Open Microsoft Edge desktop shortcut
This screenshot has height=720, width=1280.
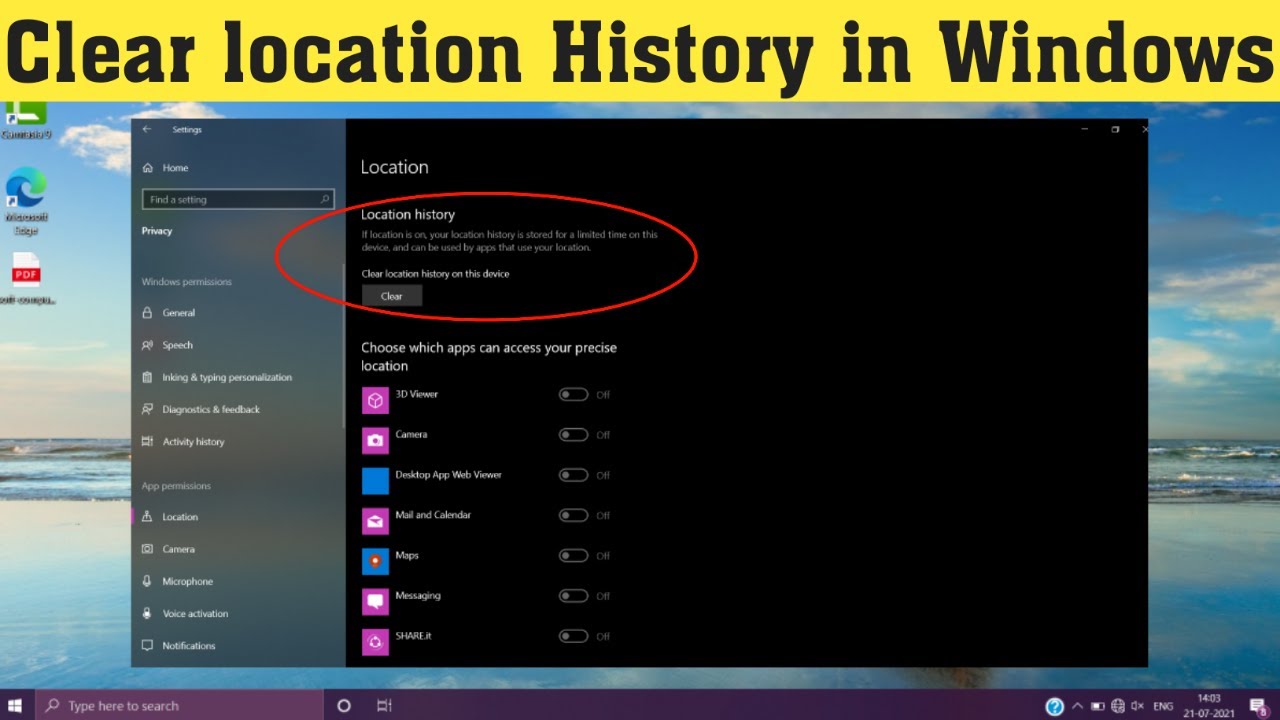pyautogui.click(x=26, y=201)
